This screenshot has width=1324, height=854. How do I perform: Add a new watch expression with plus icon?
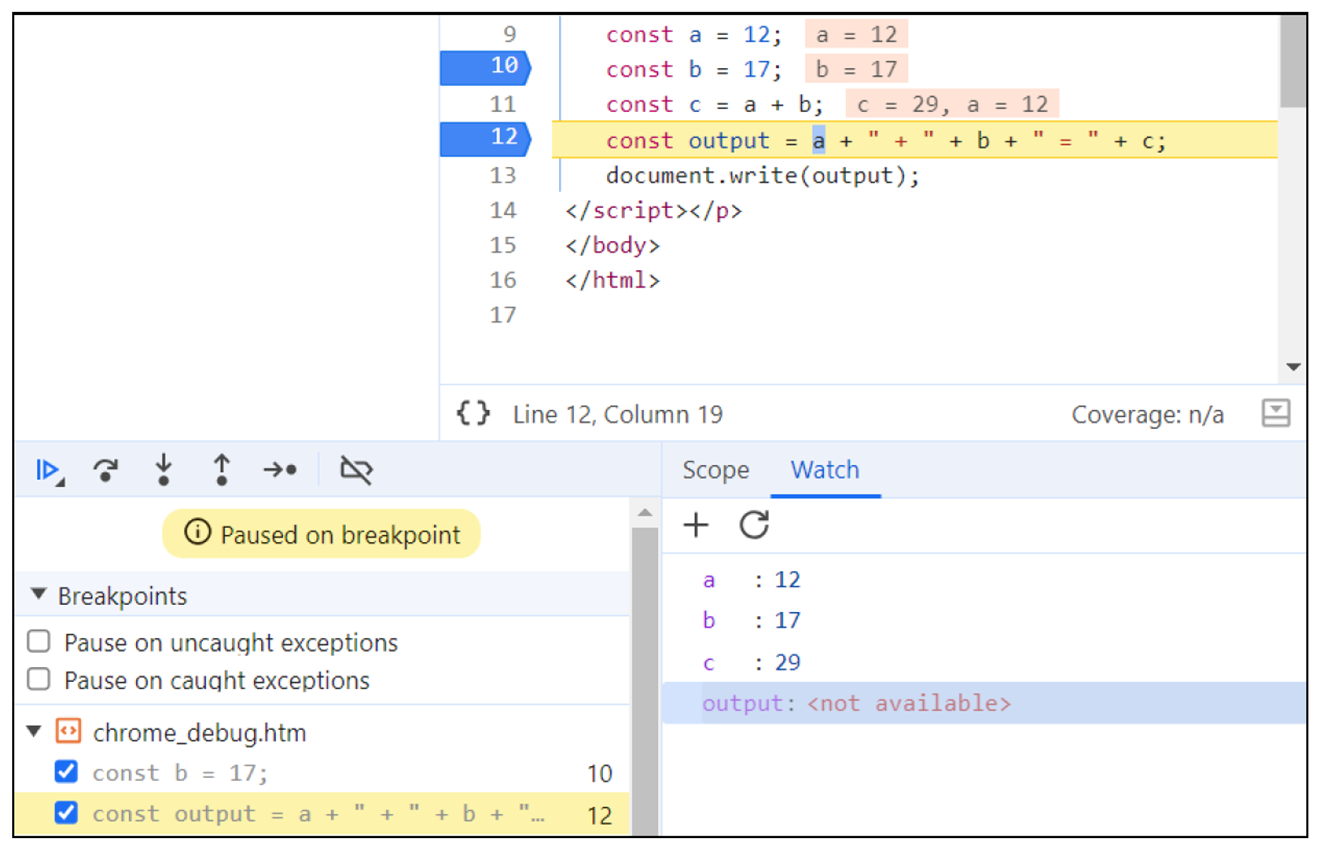tap(694, 524)
